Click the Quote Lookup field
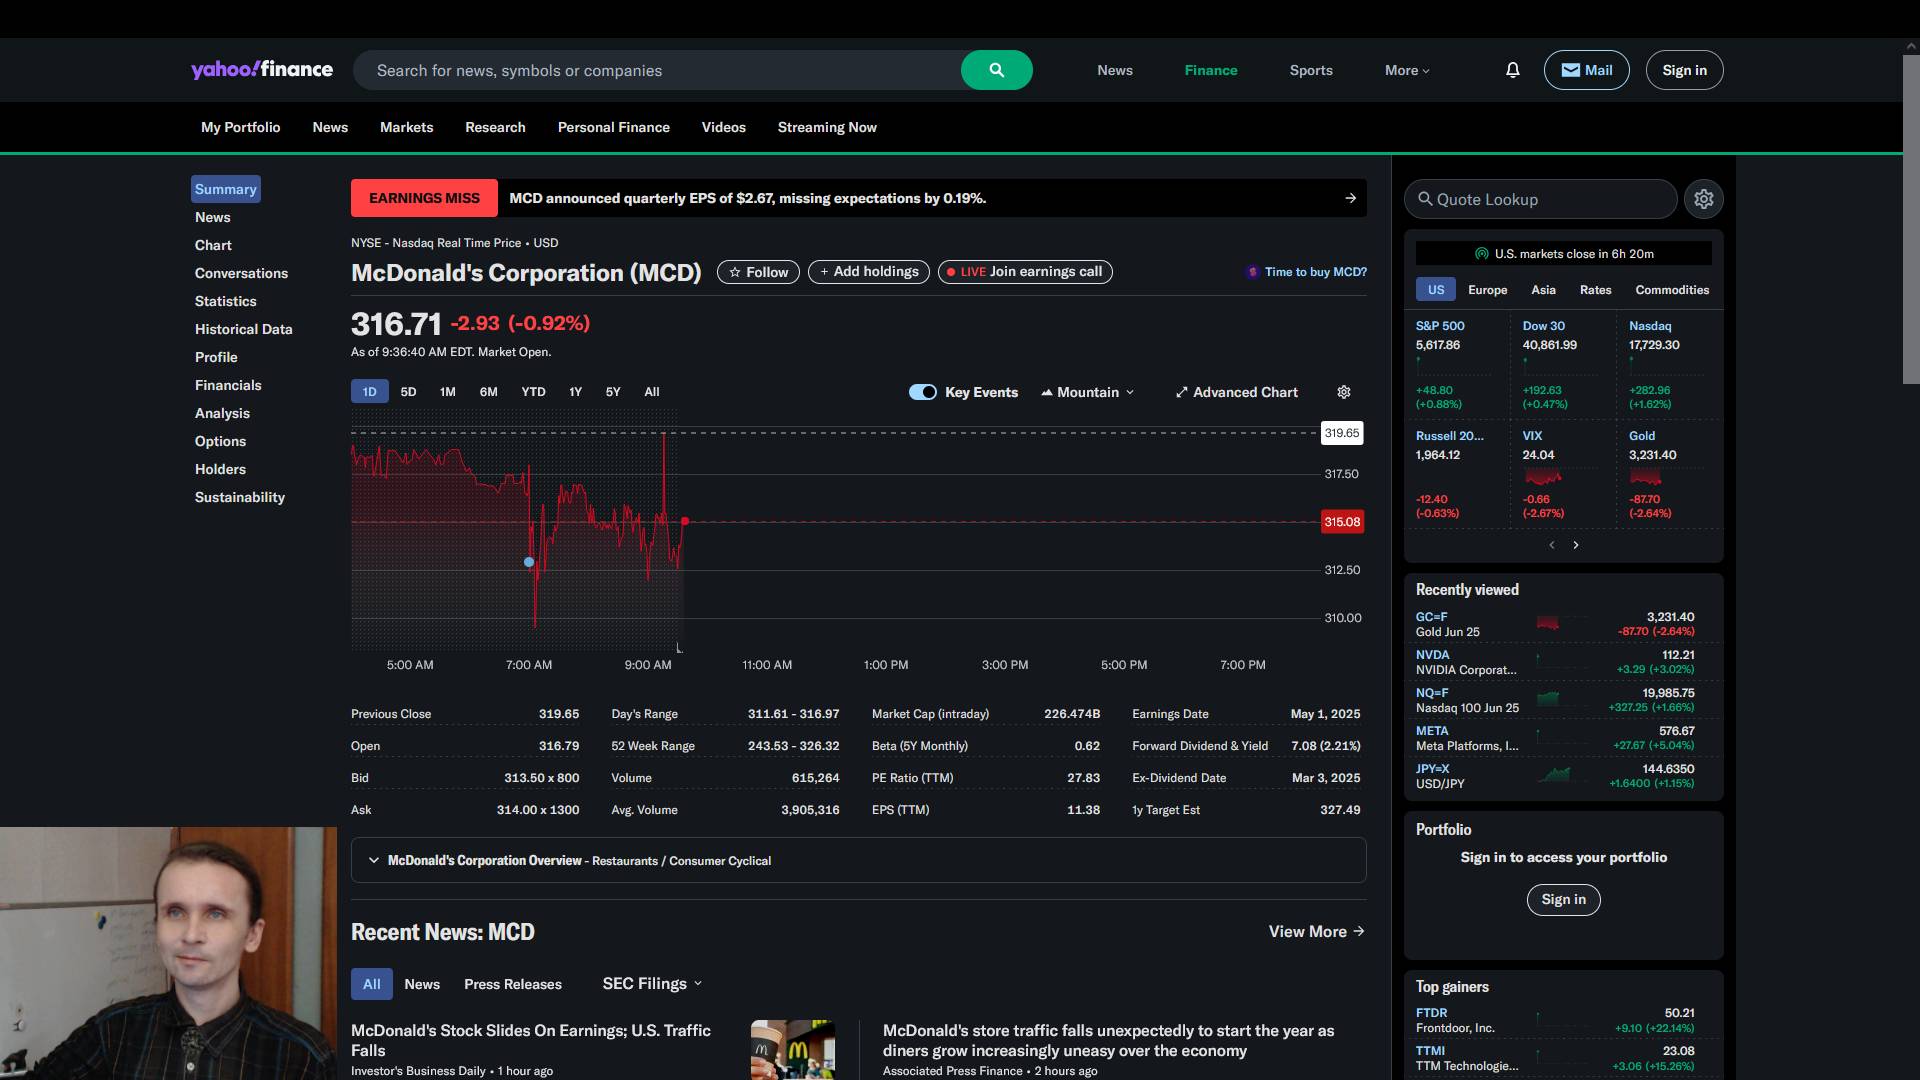The height and width of the screenshot is (1080, 1920). coord(1540,199)
